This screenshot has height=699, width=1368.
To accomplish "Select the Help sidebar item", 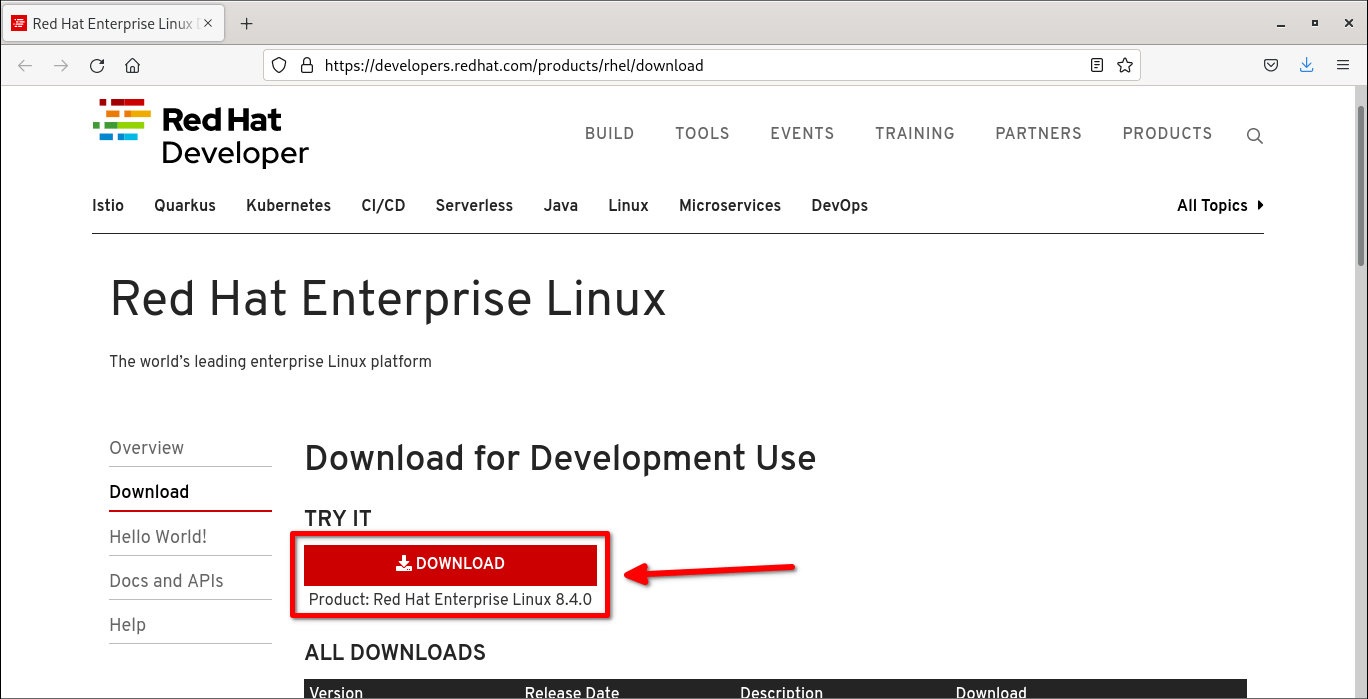I will tap(127, 625).
